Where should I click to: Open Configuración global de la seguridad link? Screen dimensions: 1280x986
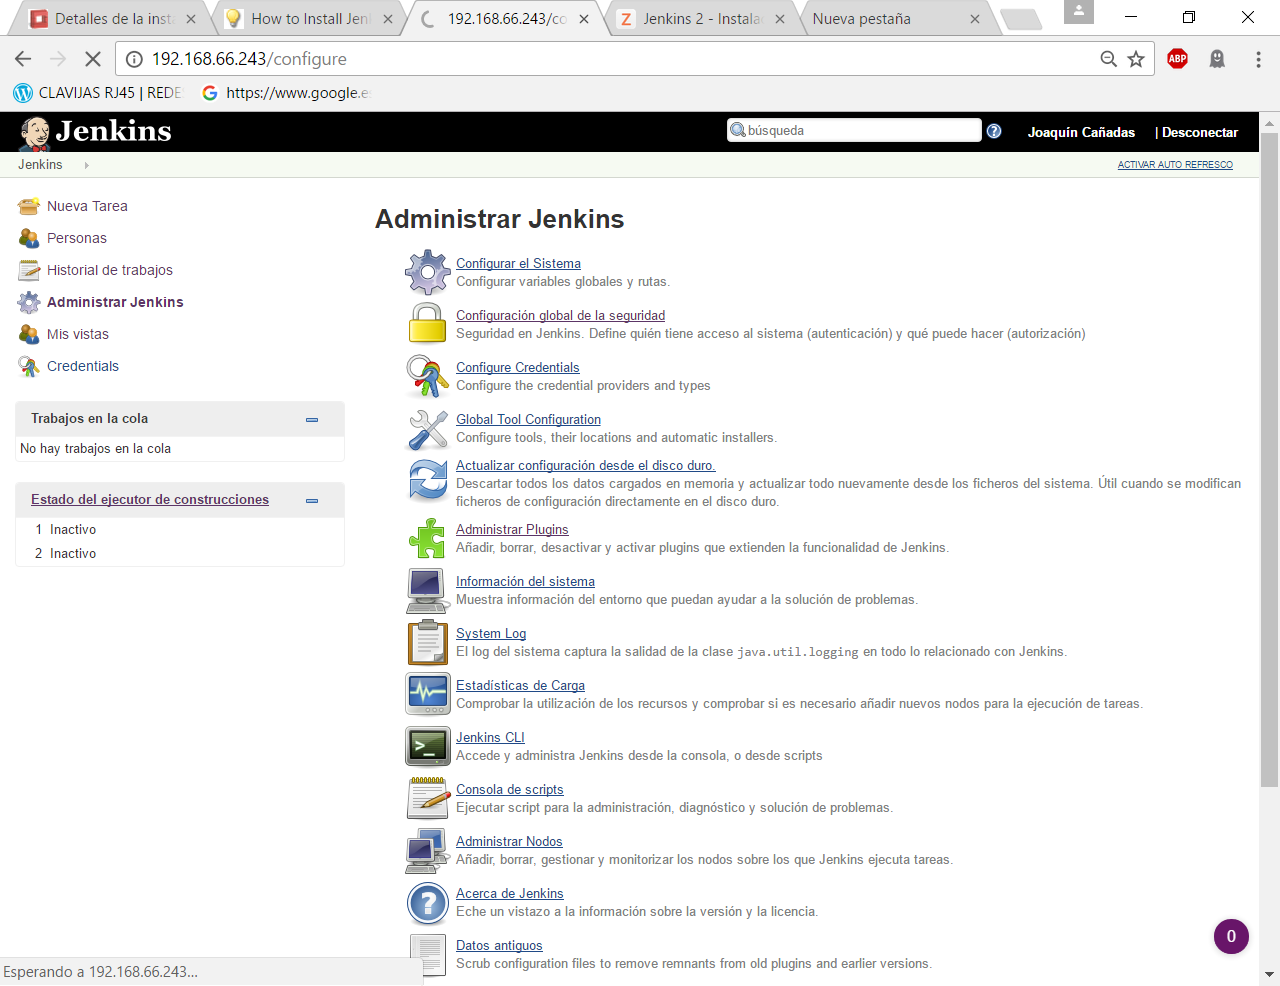click(x=560, y=315)
